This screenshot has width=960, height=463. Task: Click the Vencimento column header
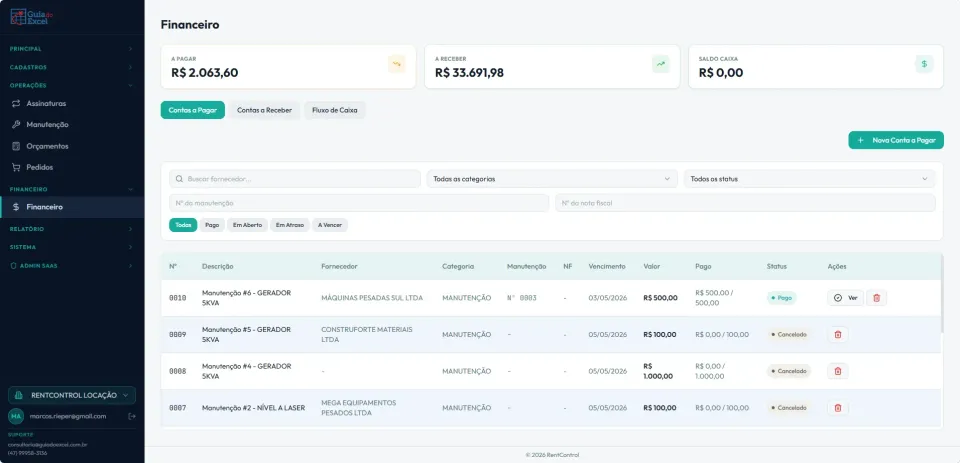coord(607,266)
